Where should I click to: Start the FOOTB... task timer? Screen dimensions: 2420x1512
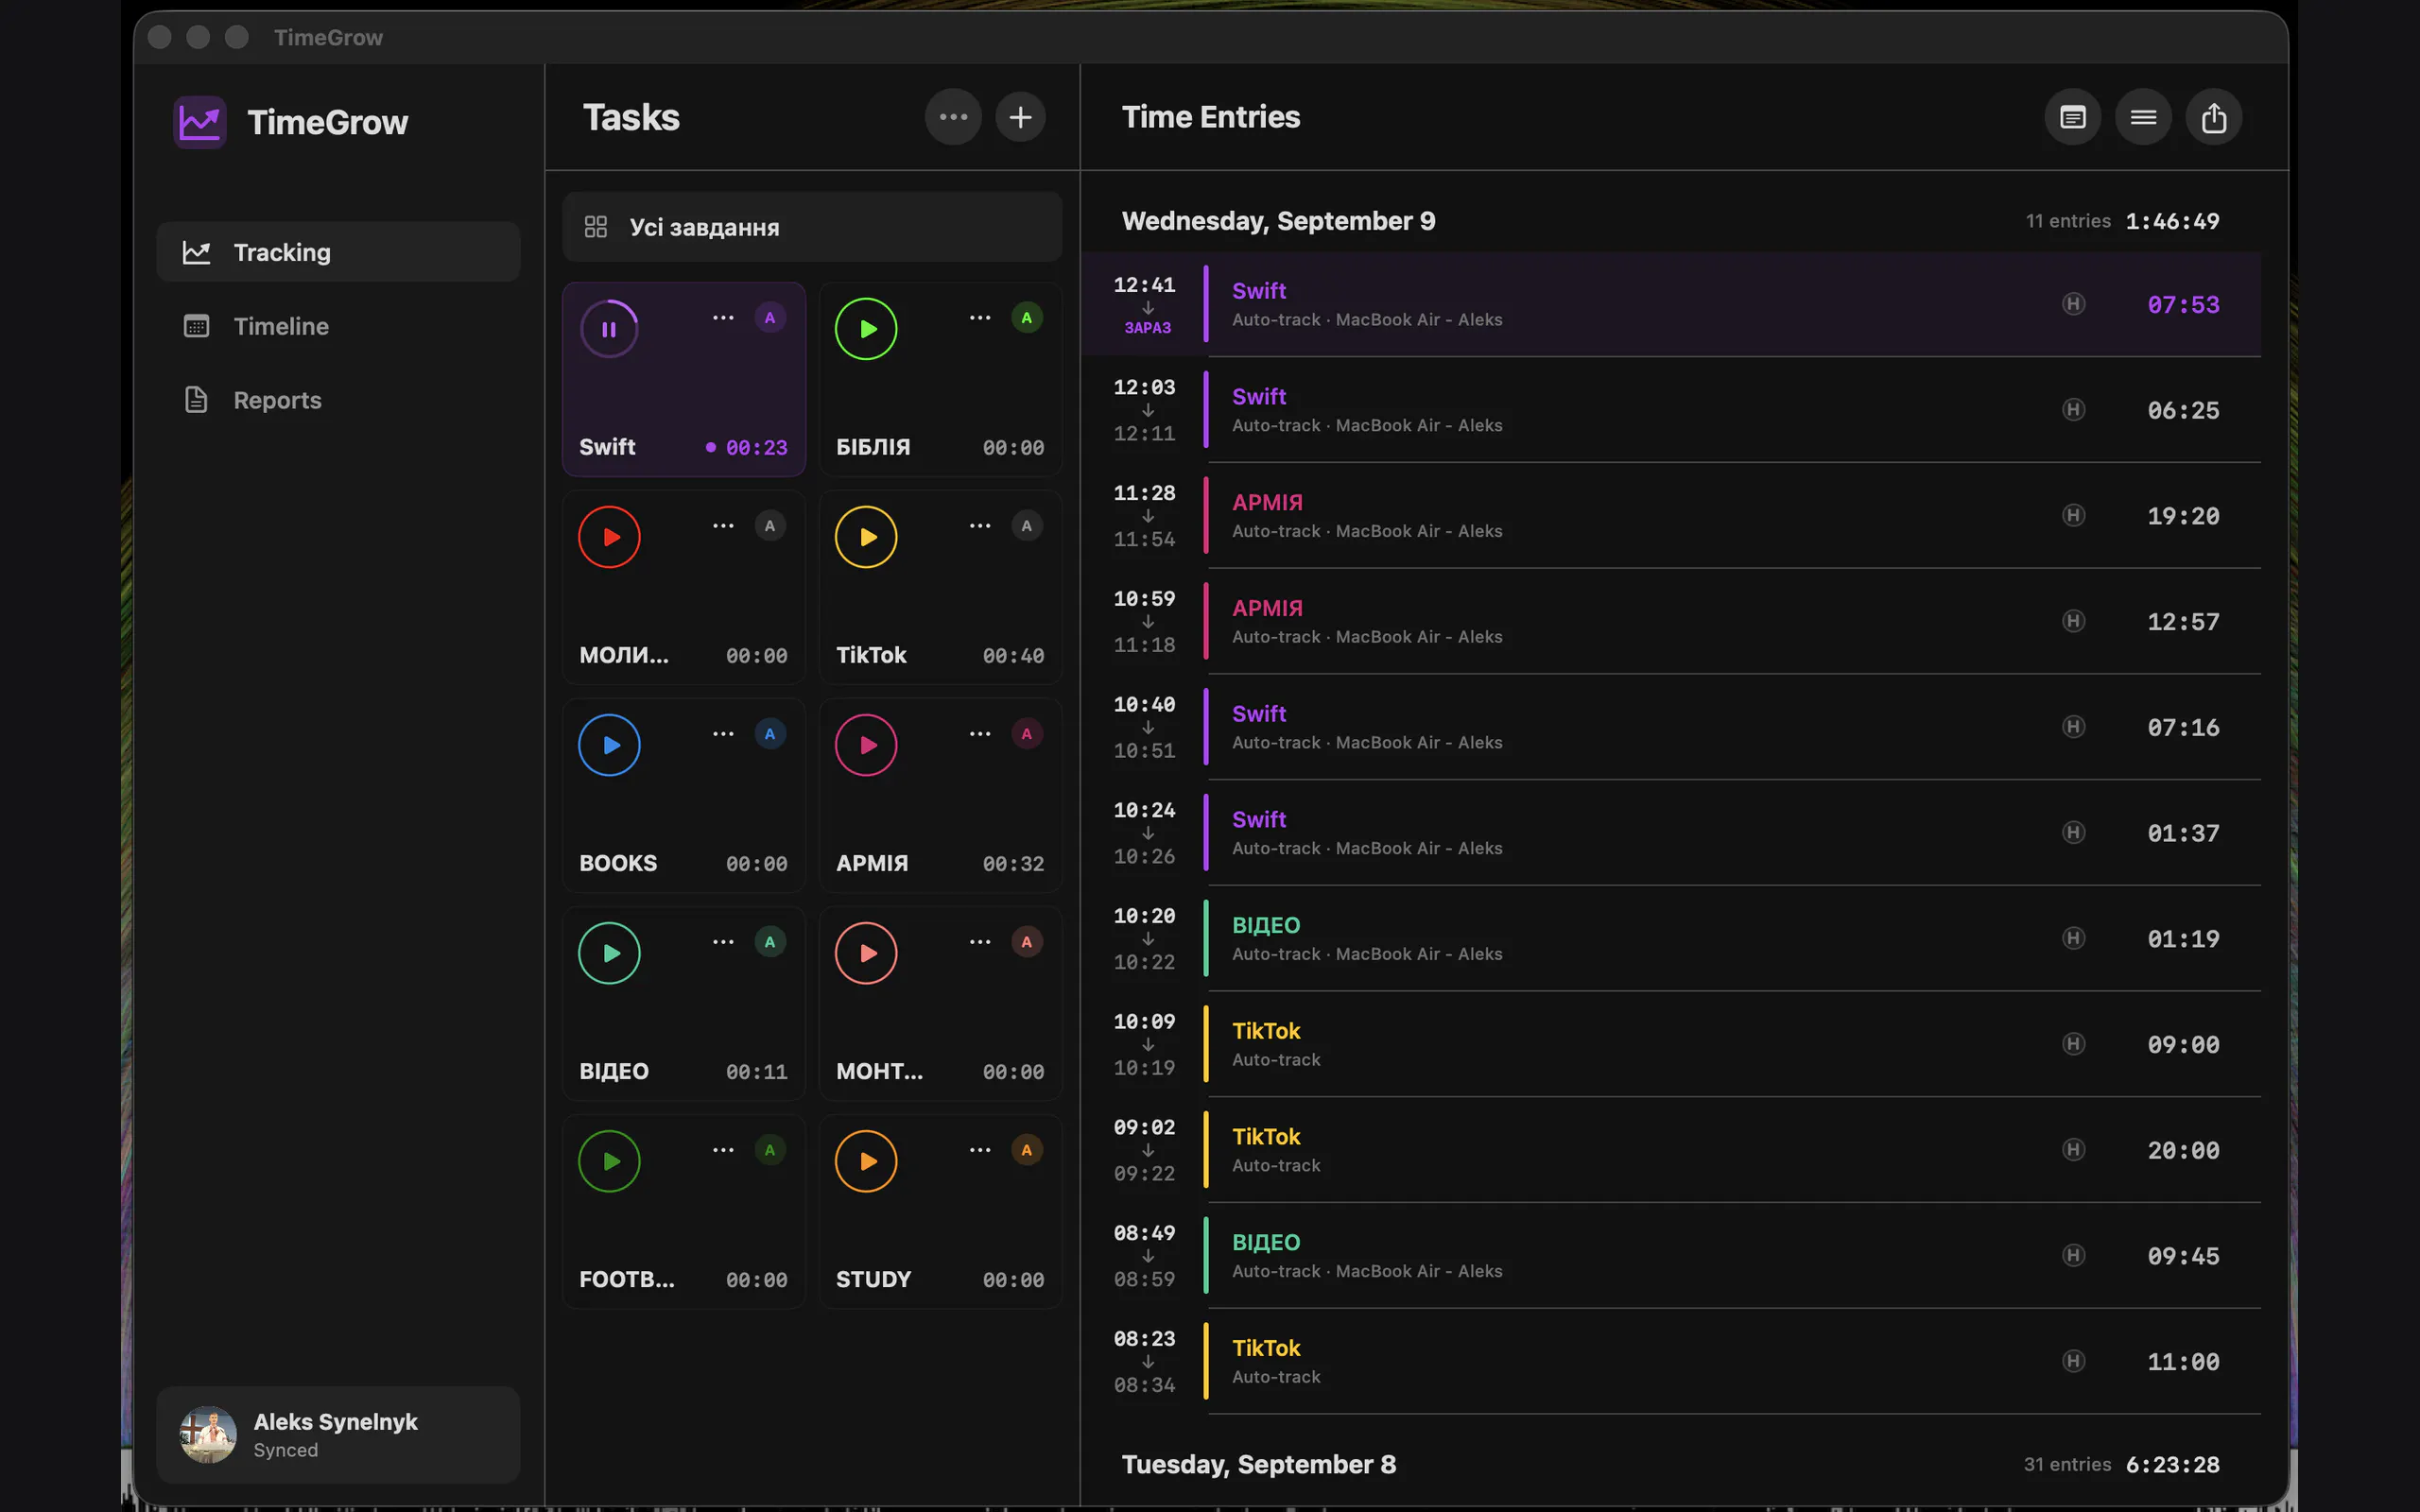click(x=609, y=1161)
